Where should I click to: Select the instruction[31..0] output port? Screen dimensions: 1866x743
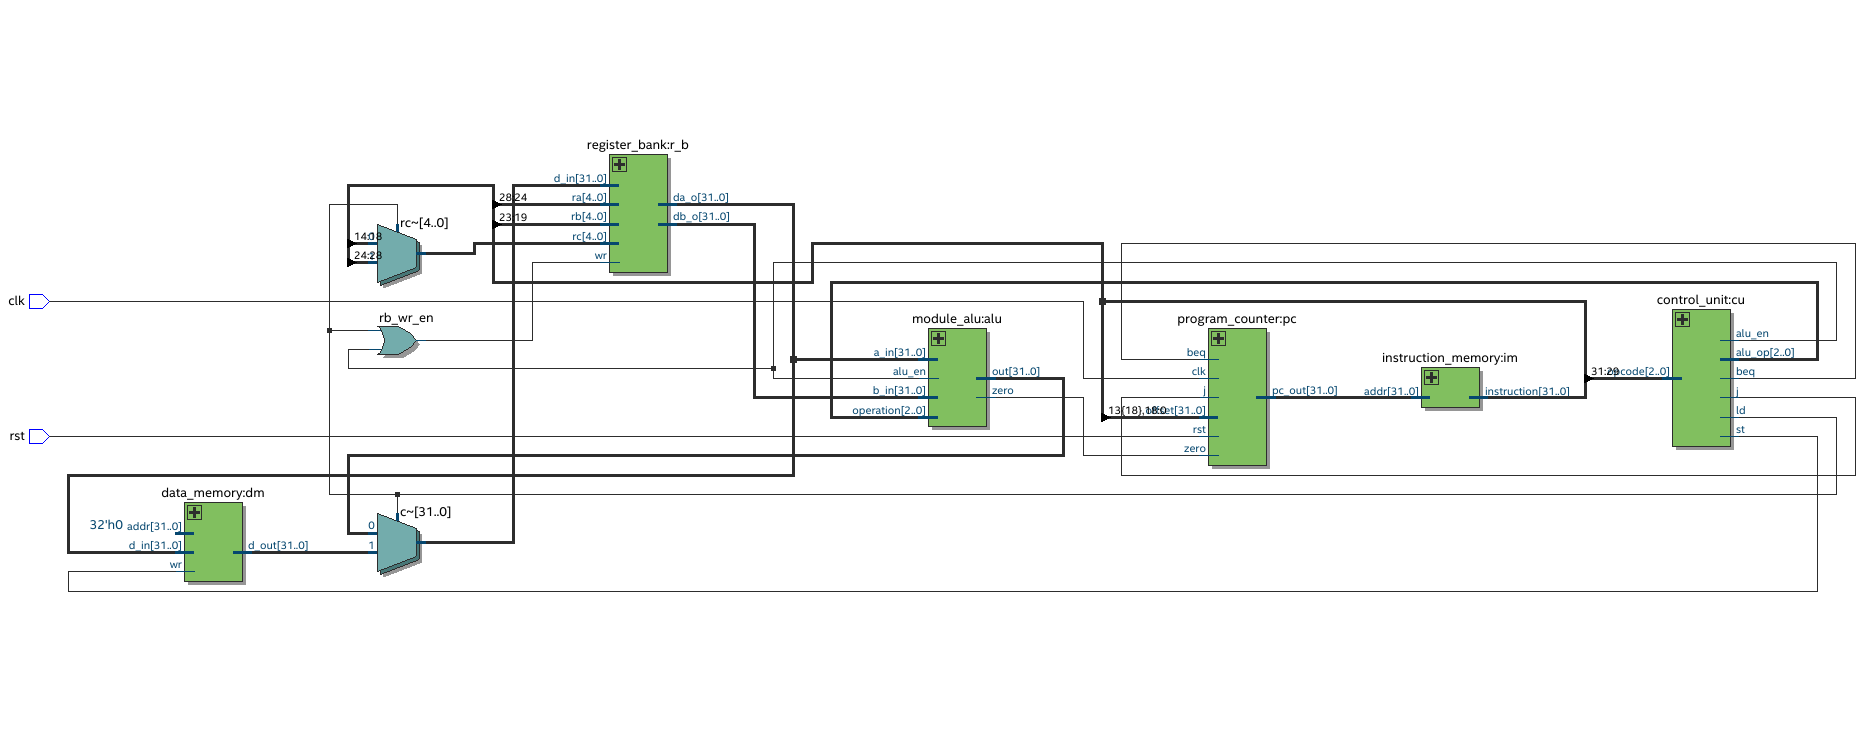click(x=1527, y=392)
